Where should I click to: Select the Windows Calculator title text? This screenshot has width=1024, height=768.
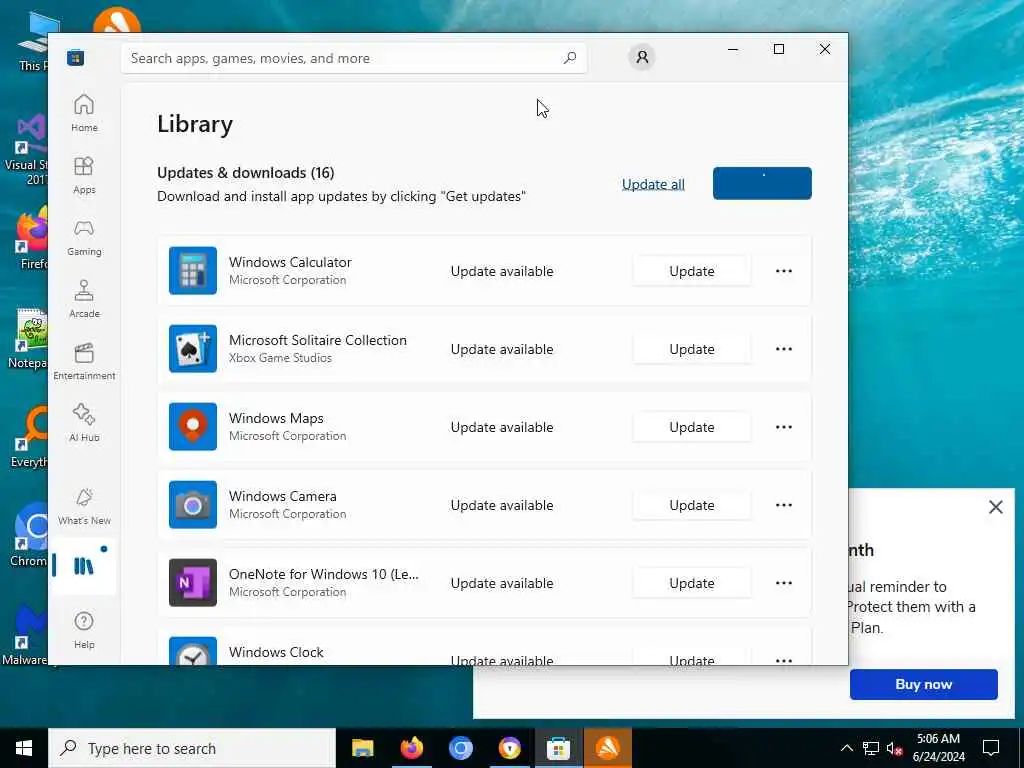pos(290,262)
